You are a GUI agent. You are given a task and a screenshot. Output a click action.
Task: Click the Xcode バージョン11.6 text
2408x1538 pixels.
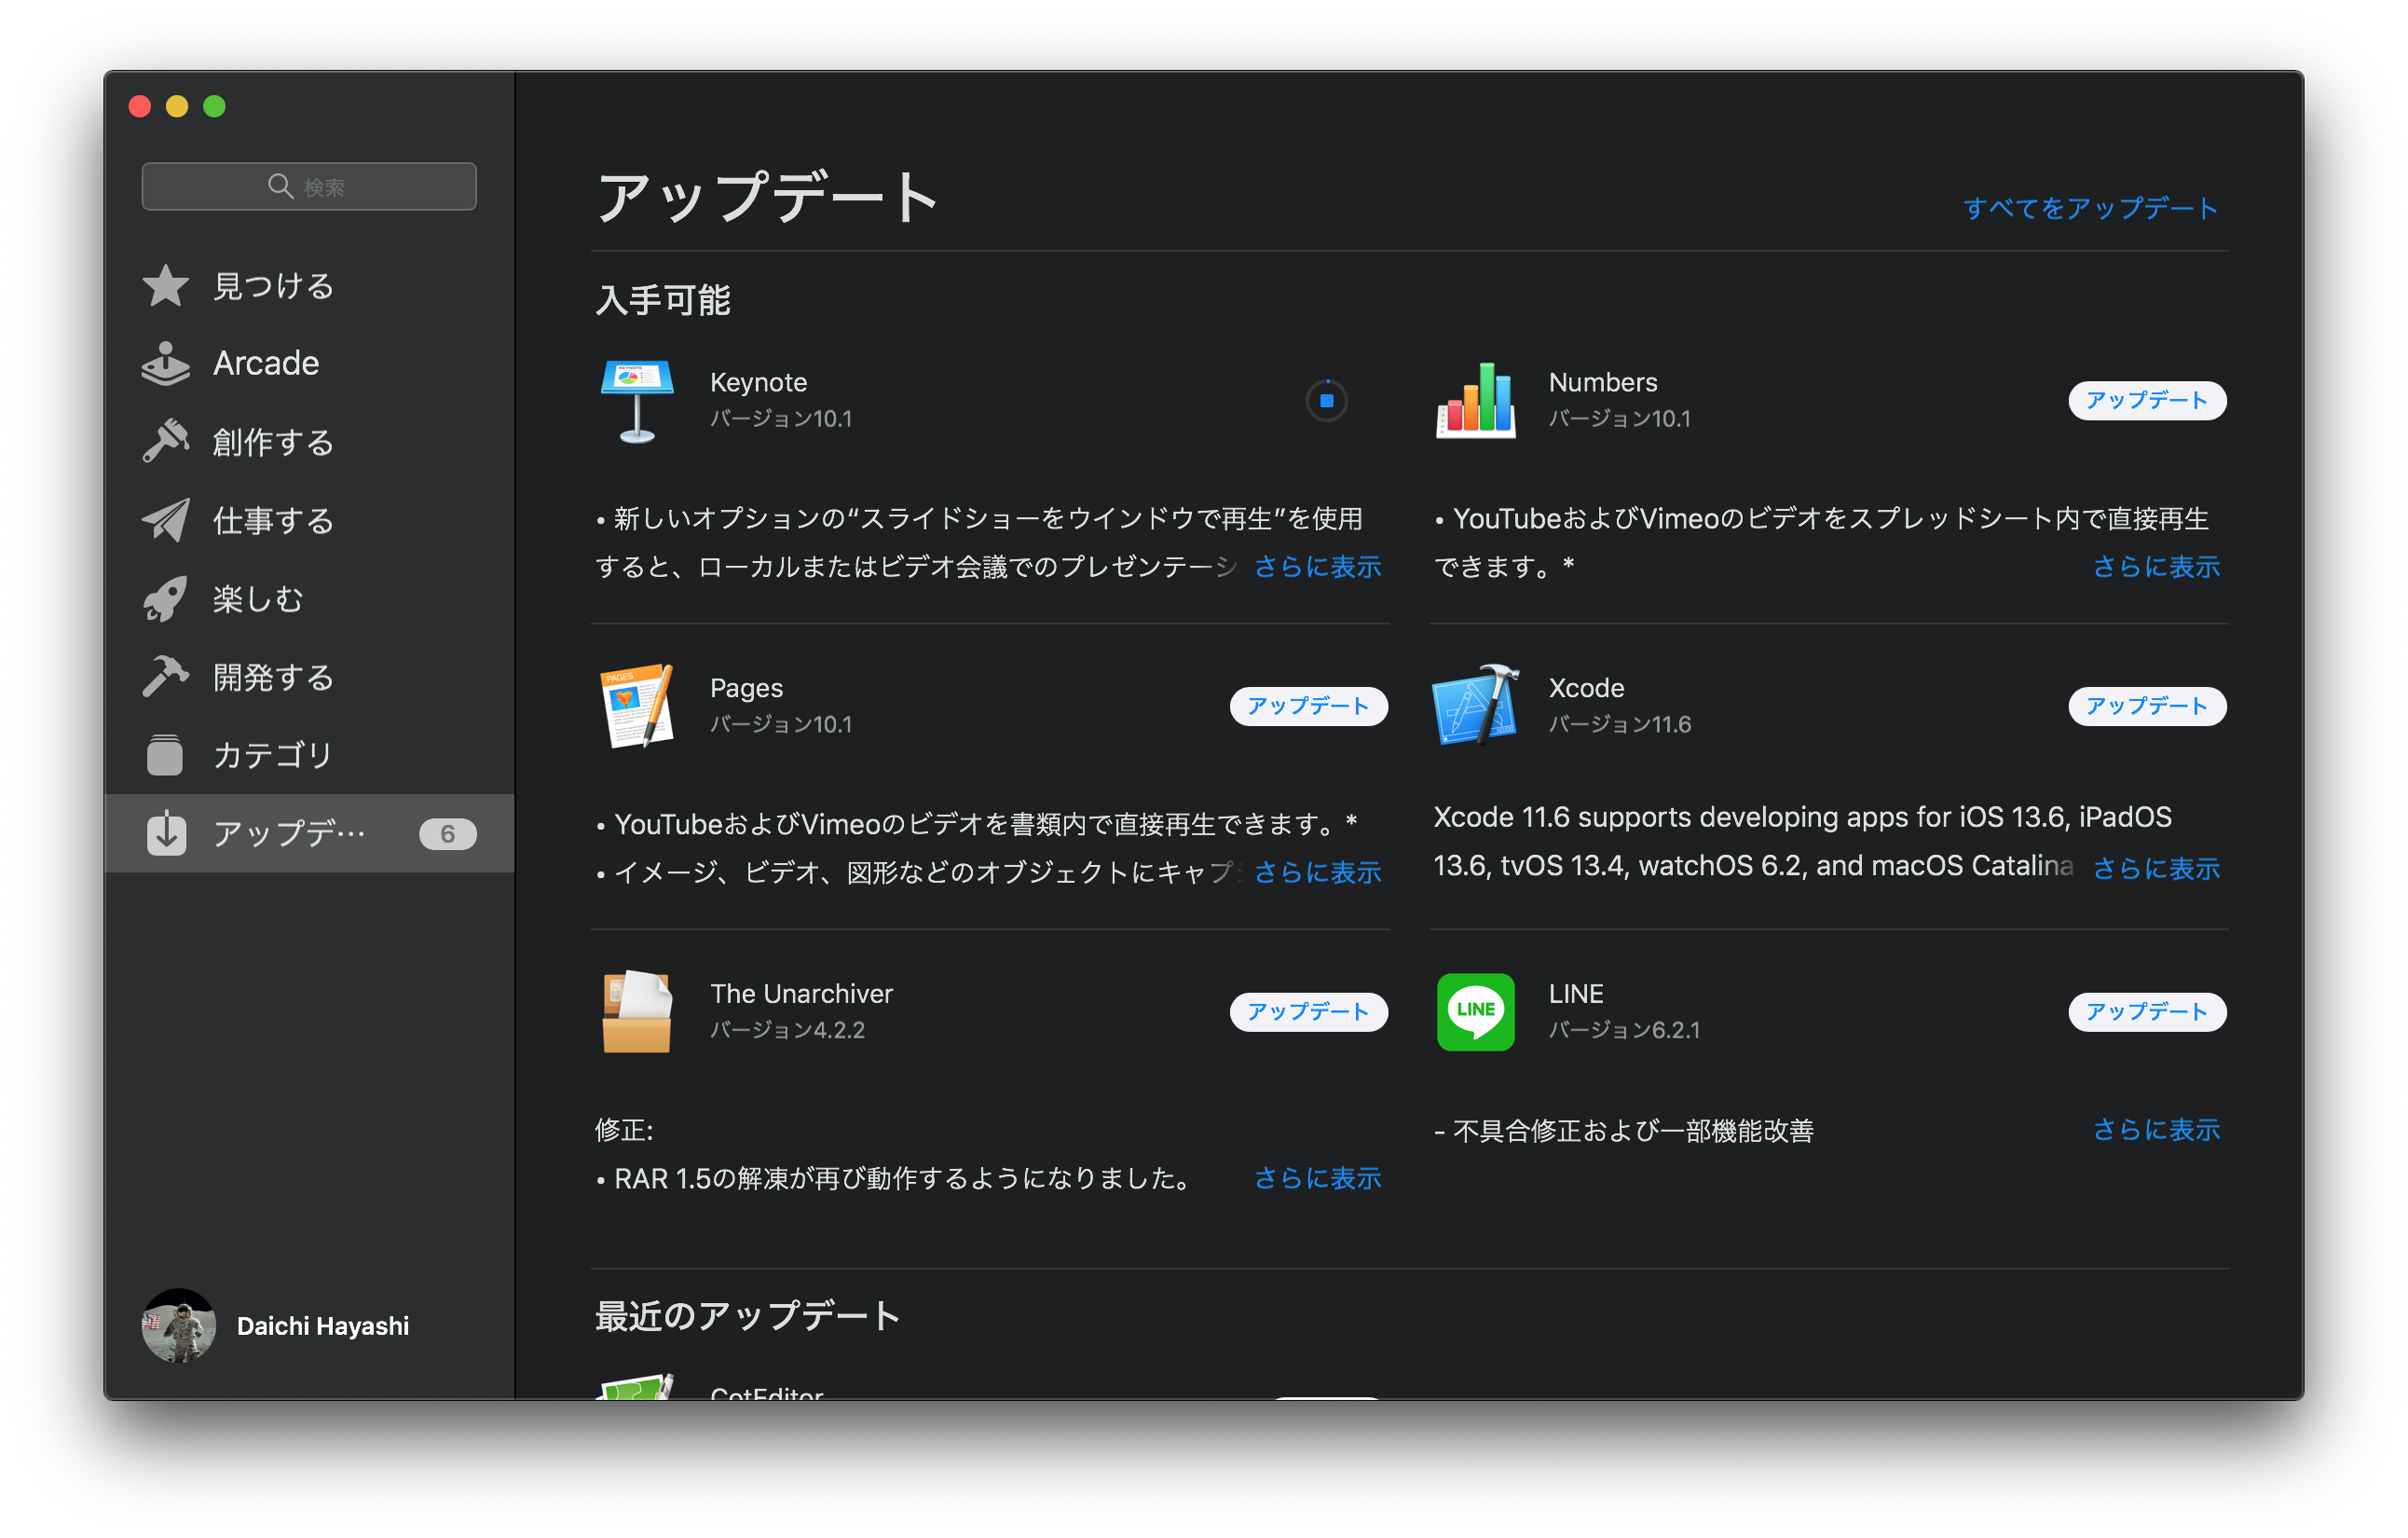pos(1620,725)
